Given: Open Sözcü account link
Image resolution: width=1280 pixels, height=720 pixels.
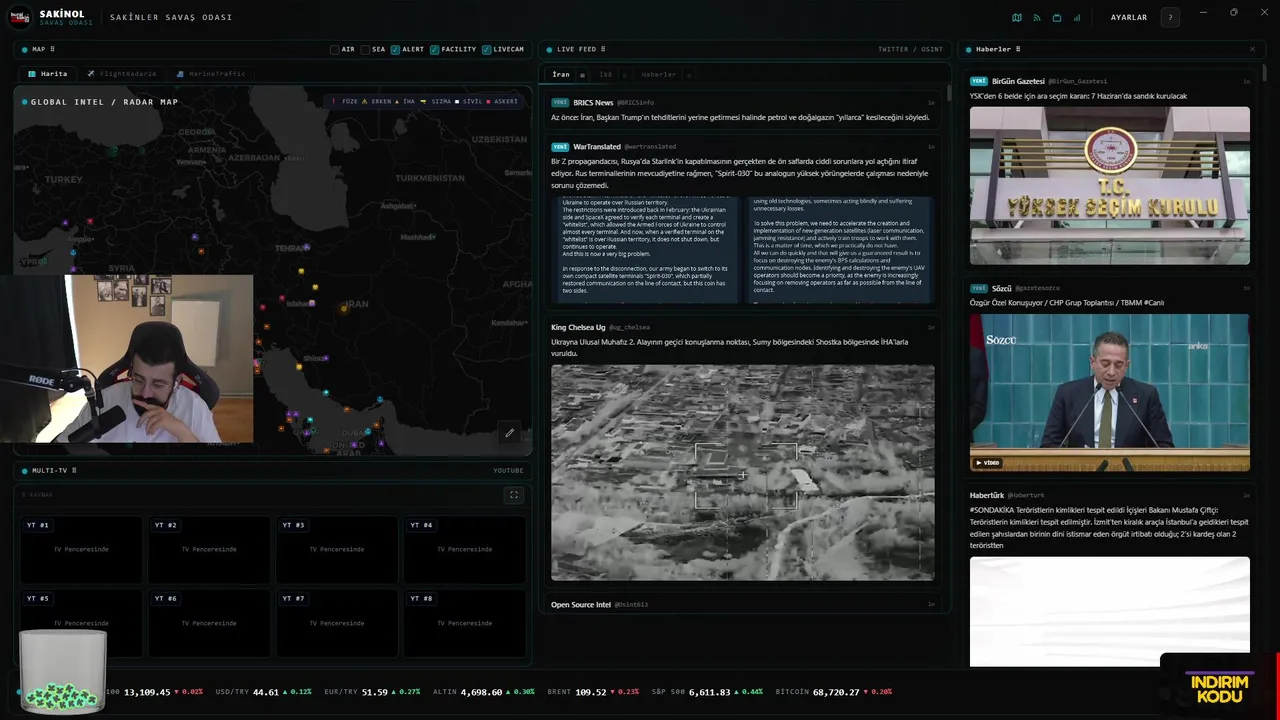Looking at the screenshot, I should pyautogui.click(x=1002, y=288).
